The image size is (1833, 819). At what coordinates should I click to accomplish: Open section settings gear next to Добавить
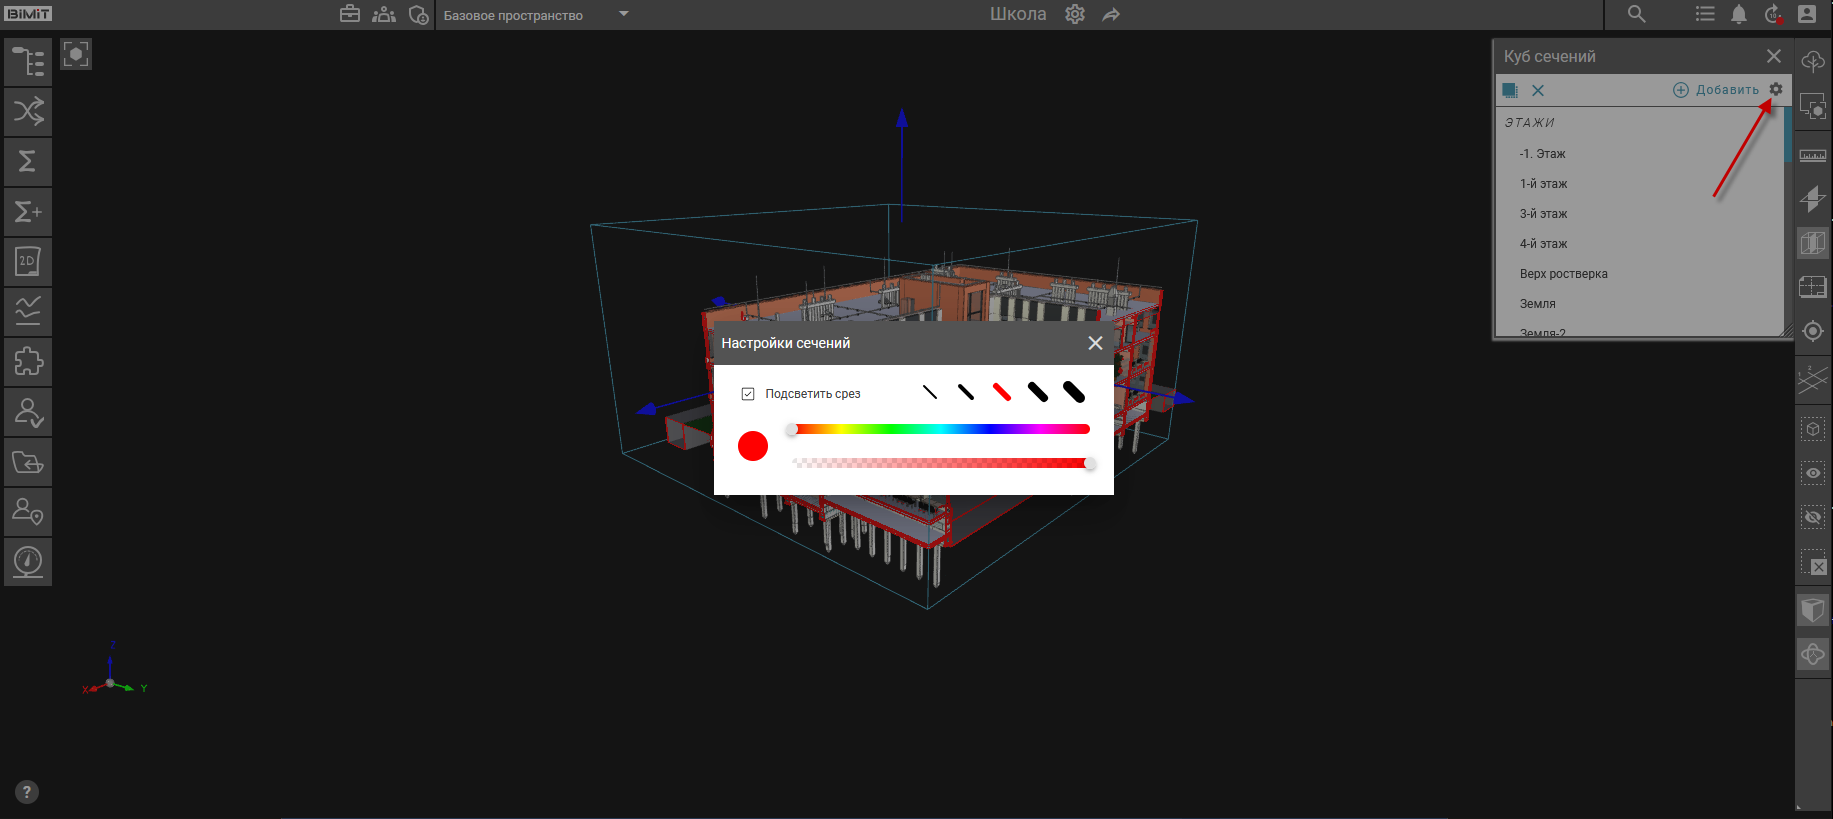click(x=1776, y=89)
